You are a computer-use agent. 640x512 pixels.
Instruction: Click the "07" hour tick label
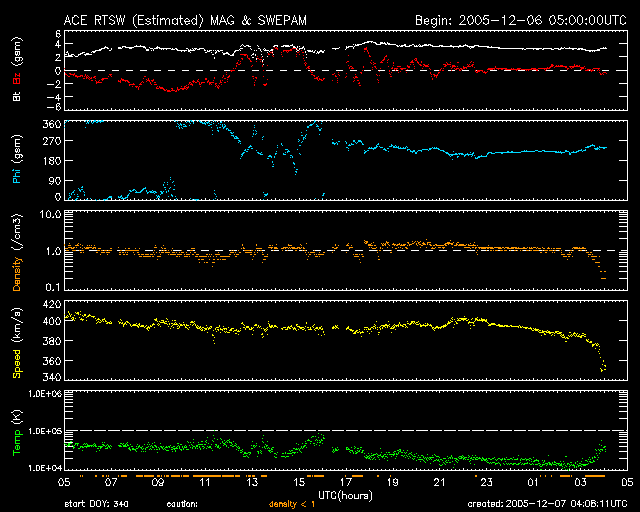coord(111,483)
